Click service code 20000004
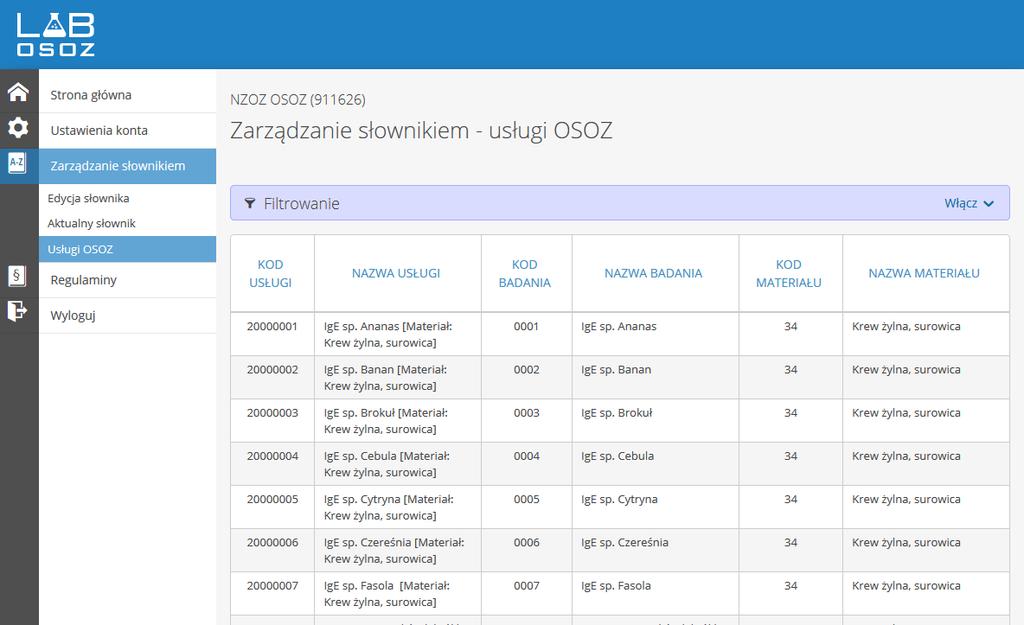1024x625 pixels. click(x=272, y=456)
